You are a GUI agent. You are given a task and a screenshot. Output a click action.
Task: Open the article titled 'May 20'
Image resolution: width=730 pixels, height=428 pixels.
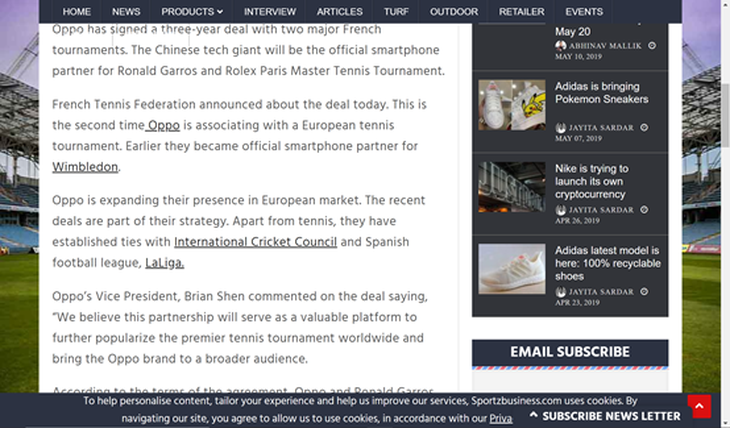tap(572, 32)
